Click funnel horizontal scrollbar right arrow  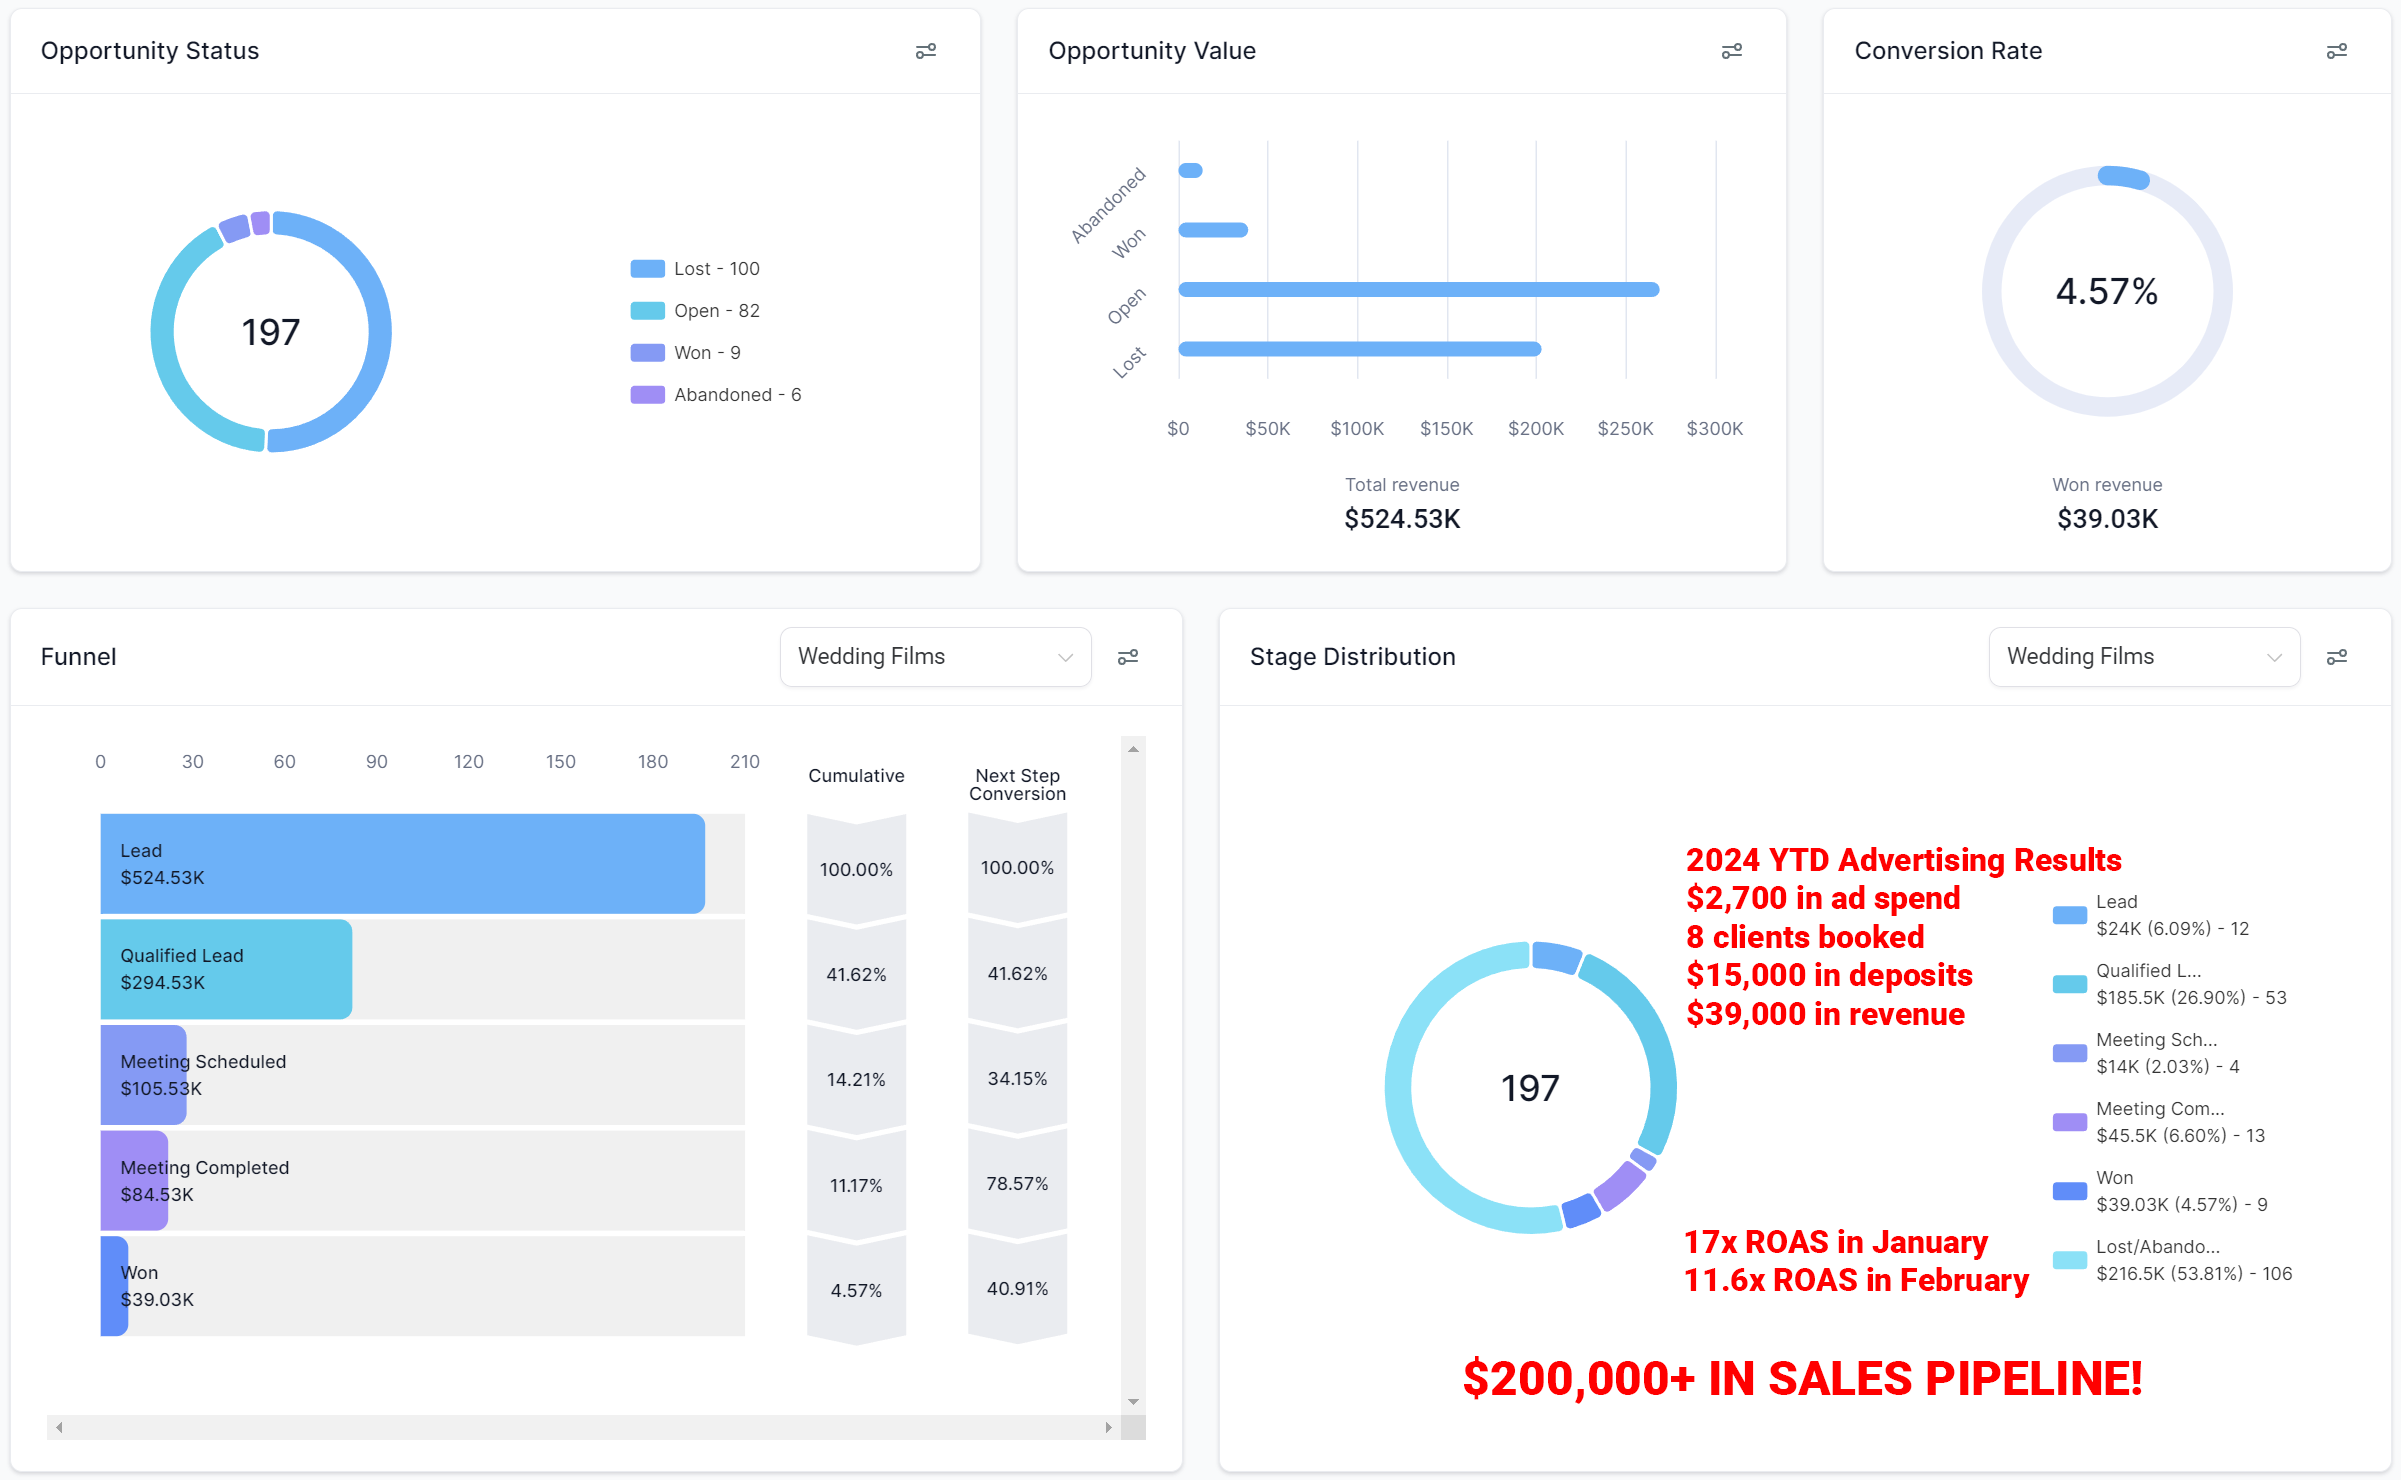[x=1108, y=1427]
